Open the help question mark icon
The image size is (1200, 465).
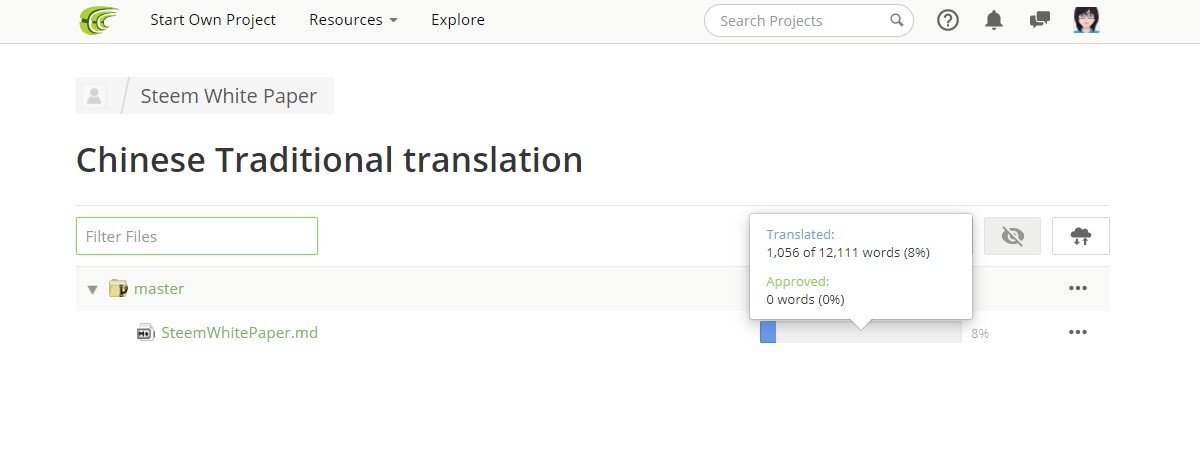click(948, 20)
